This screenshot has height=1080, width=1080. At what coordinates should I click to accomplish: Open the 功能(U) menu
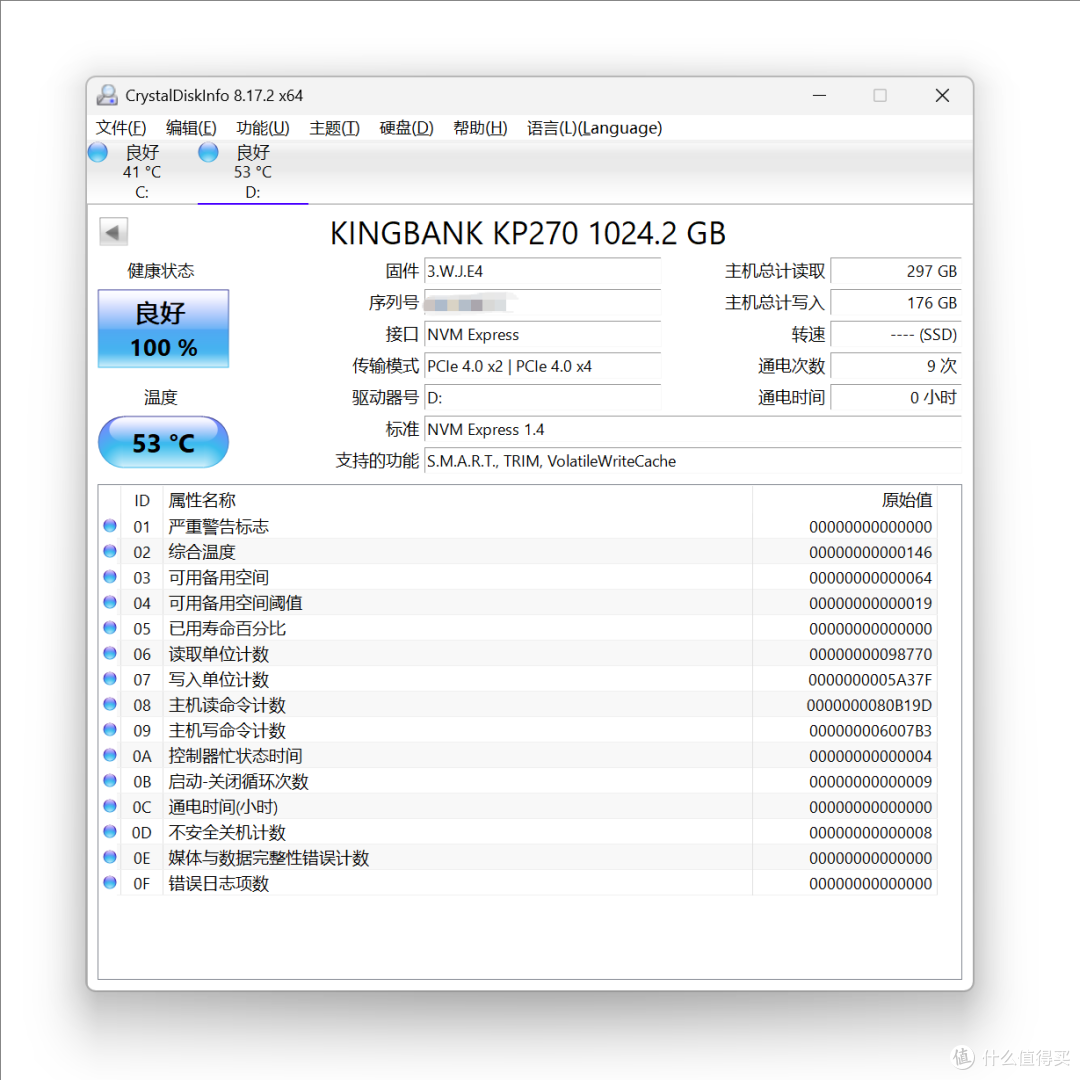262,128
